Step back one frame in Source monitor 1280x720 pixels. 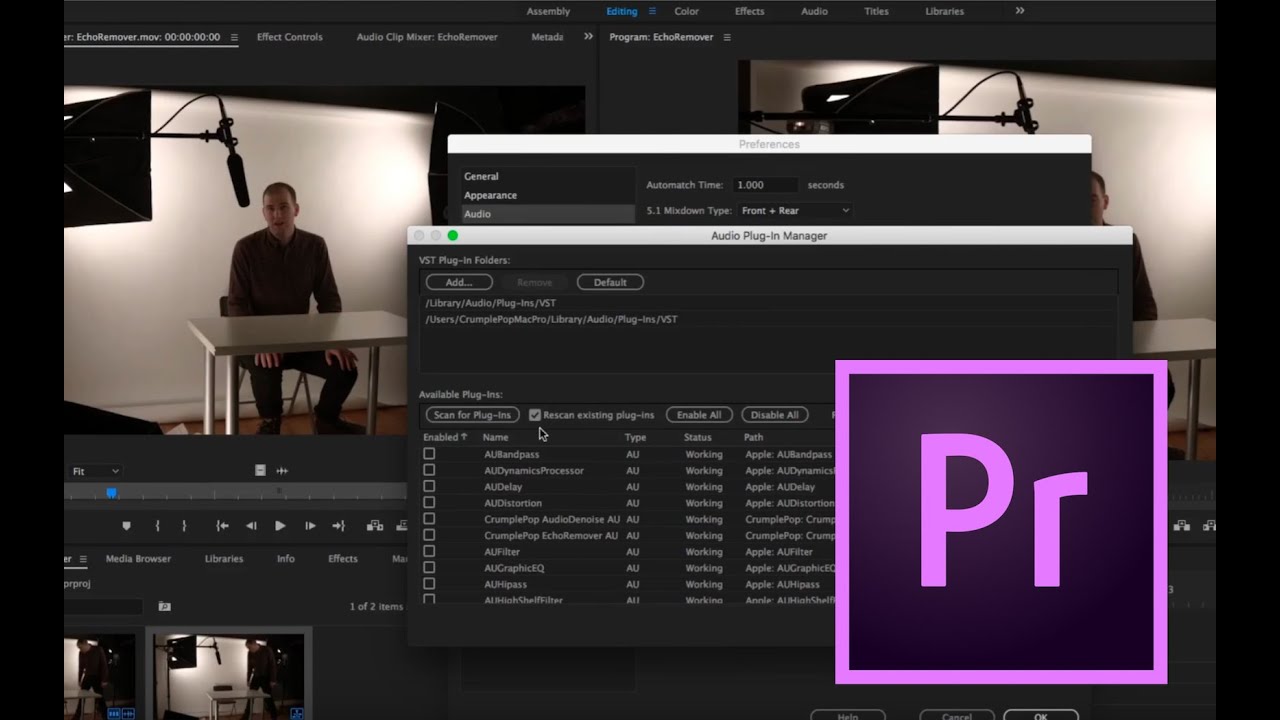tap(251, 526)
